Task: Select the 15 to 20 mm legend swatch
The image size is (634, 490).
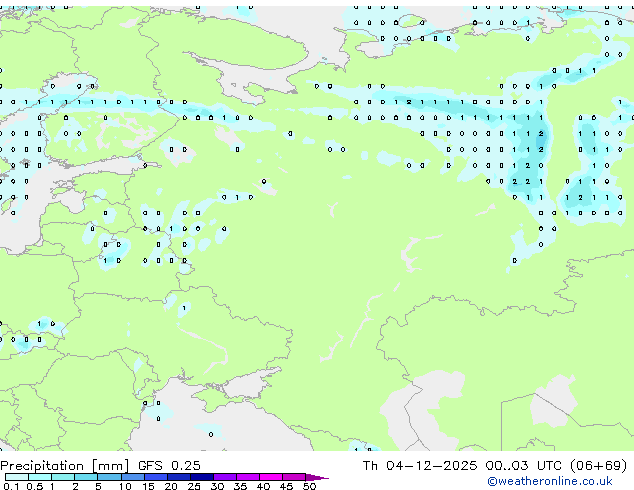Action: (156, 477)
